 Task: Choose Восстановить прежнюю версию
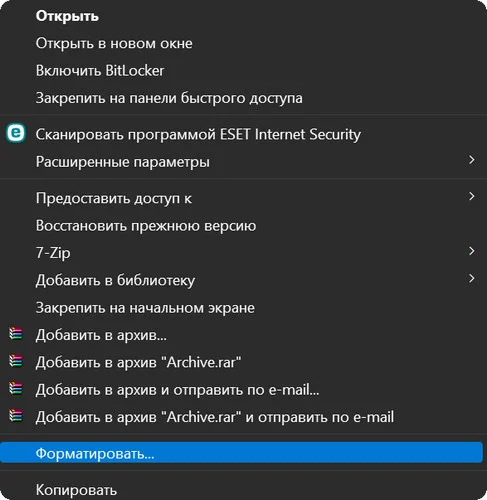click(146, 226)
